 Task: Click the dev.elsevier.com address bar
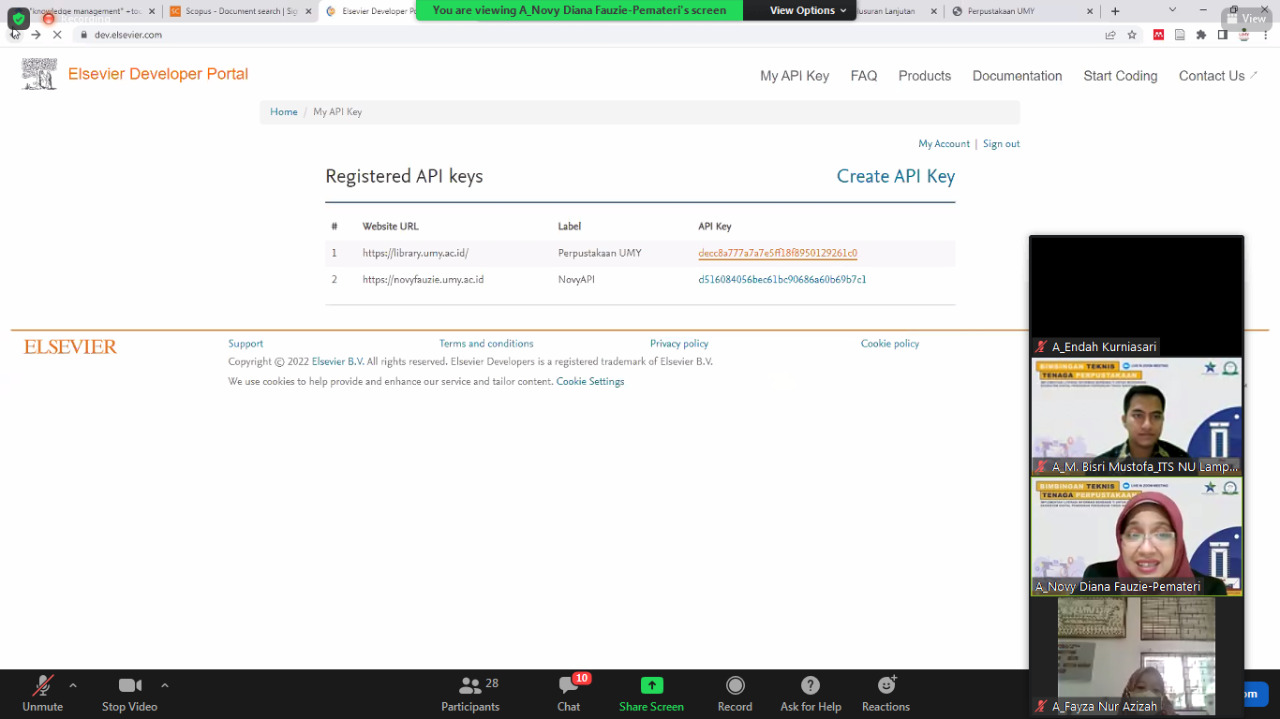pos(128,34)
